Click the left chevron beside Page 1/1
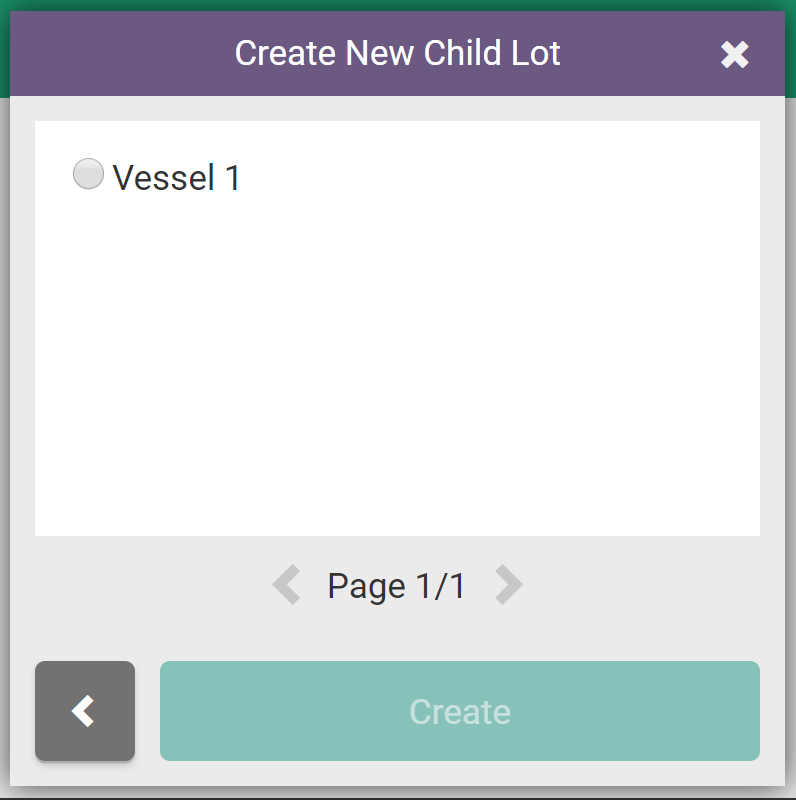The height and width of the screenshot is (800, 796). coord(287,585)
